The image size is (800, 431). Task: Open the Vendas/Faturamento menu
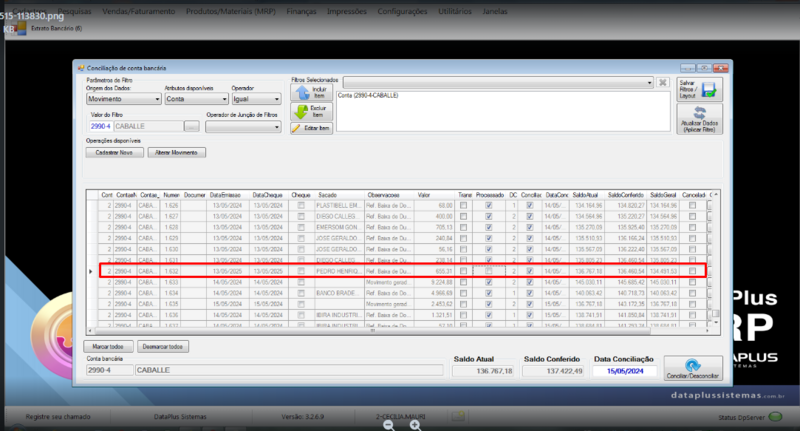139,11
